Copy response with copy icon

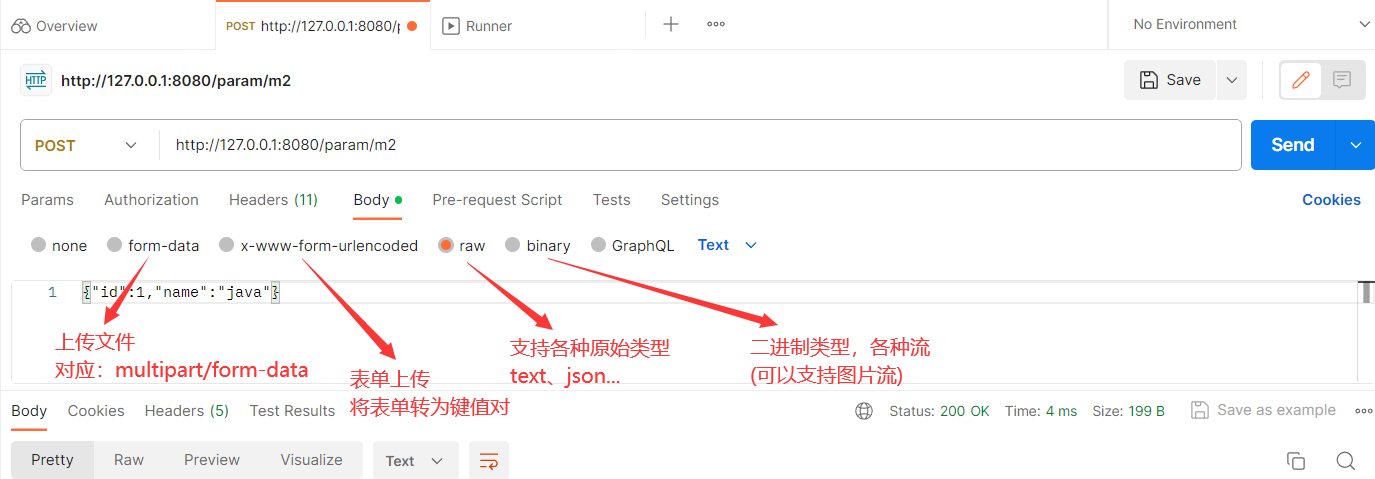point(1296,461)
